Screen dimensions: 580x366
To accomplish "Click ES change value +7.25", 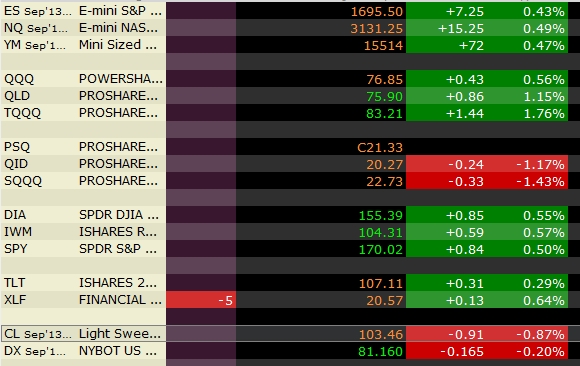I will click(465, 11).
